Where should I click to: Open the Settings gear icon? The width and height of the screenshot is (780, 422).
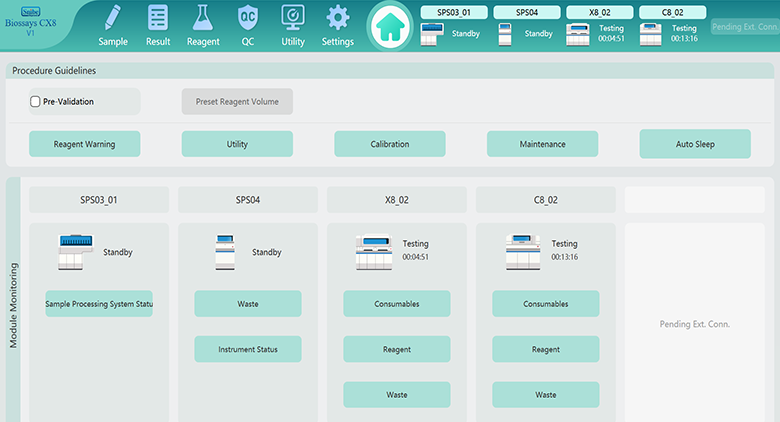click(x=338, y=19)
